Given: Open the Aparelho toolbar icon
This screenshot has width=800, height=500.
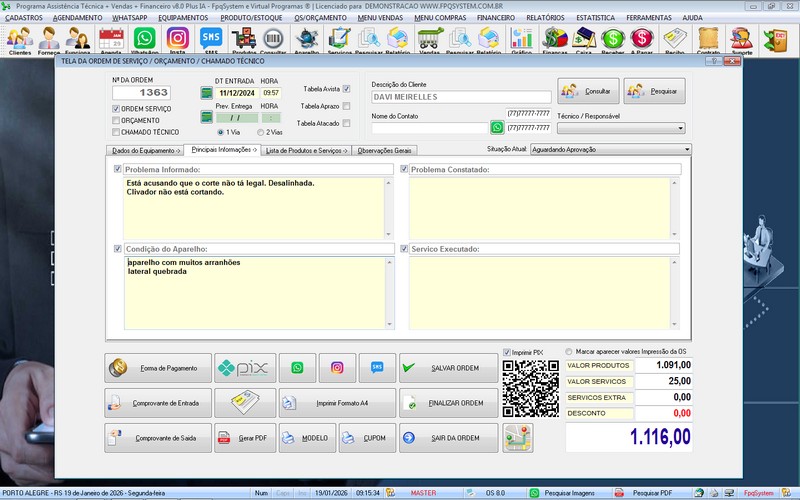Looking at the screenshot, I should (x=307, y=40).
